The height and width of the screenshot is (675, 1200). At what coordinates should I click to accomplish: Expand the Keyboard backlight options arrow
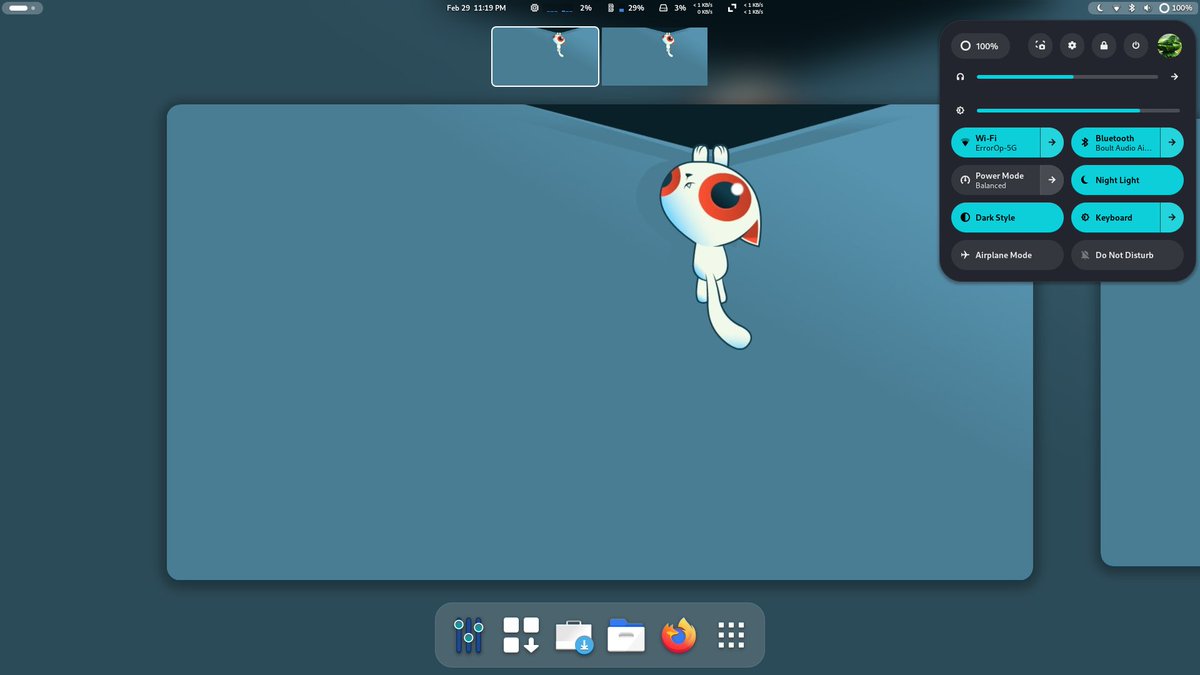[x=1172, y=217]
